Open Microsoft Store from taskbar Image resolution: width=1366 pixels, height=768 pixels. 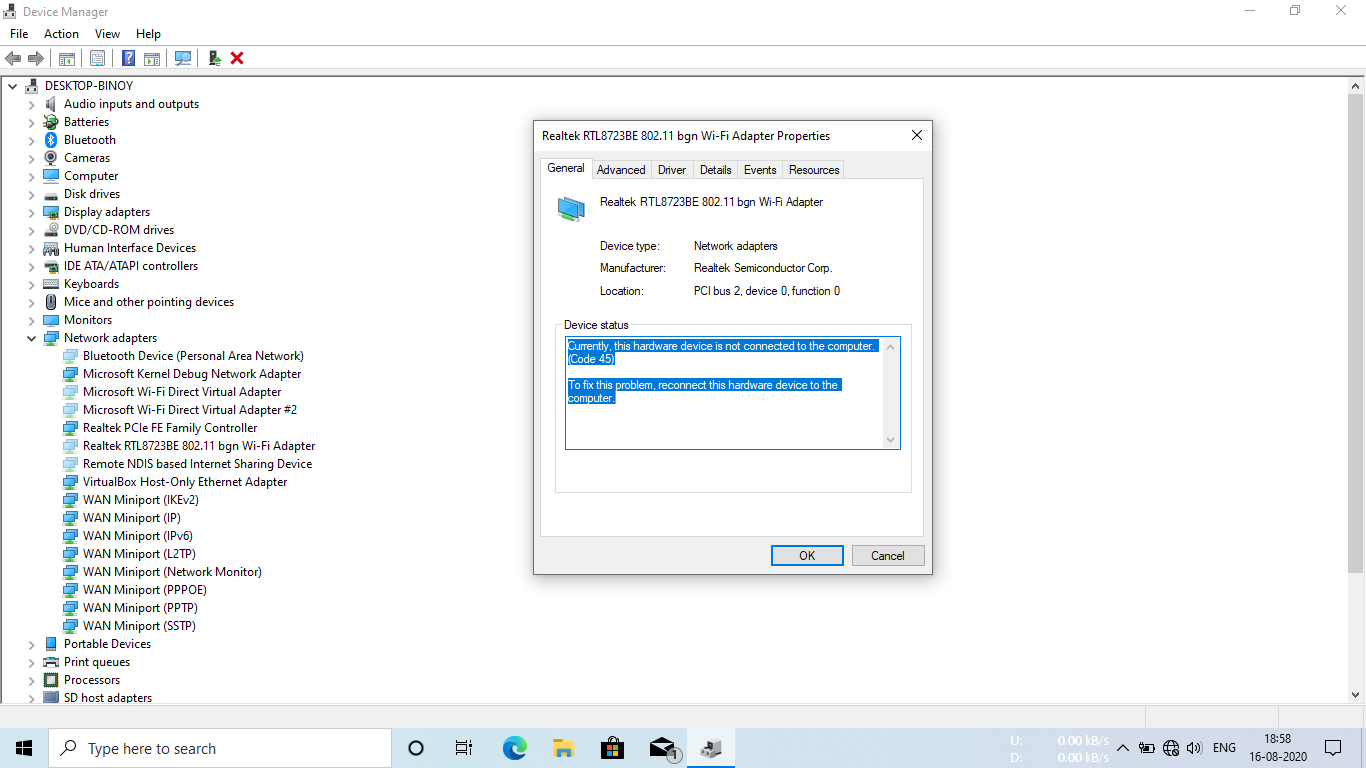(612, 748)
